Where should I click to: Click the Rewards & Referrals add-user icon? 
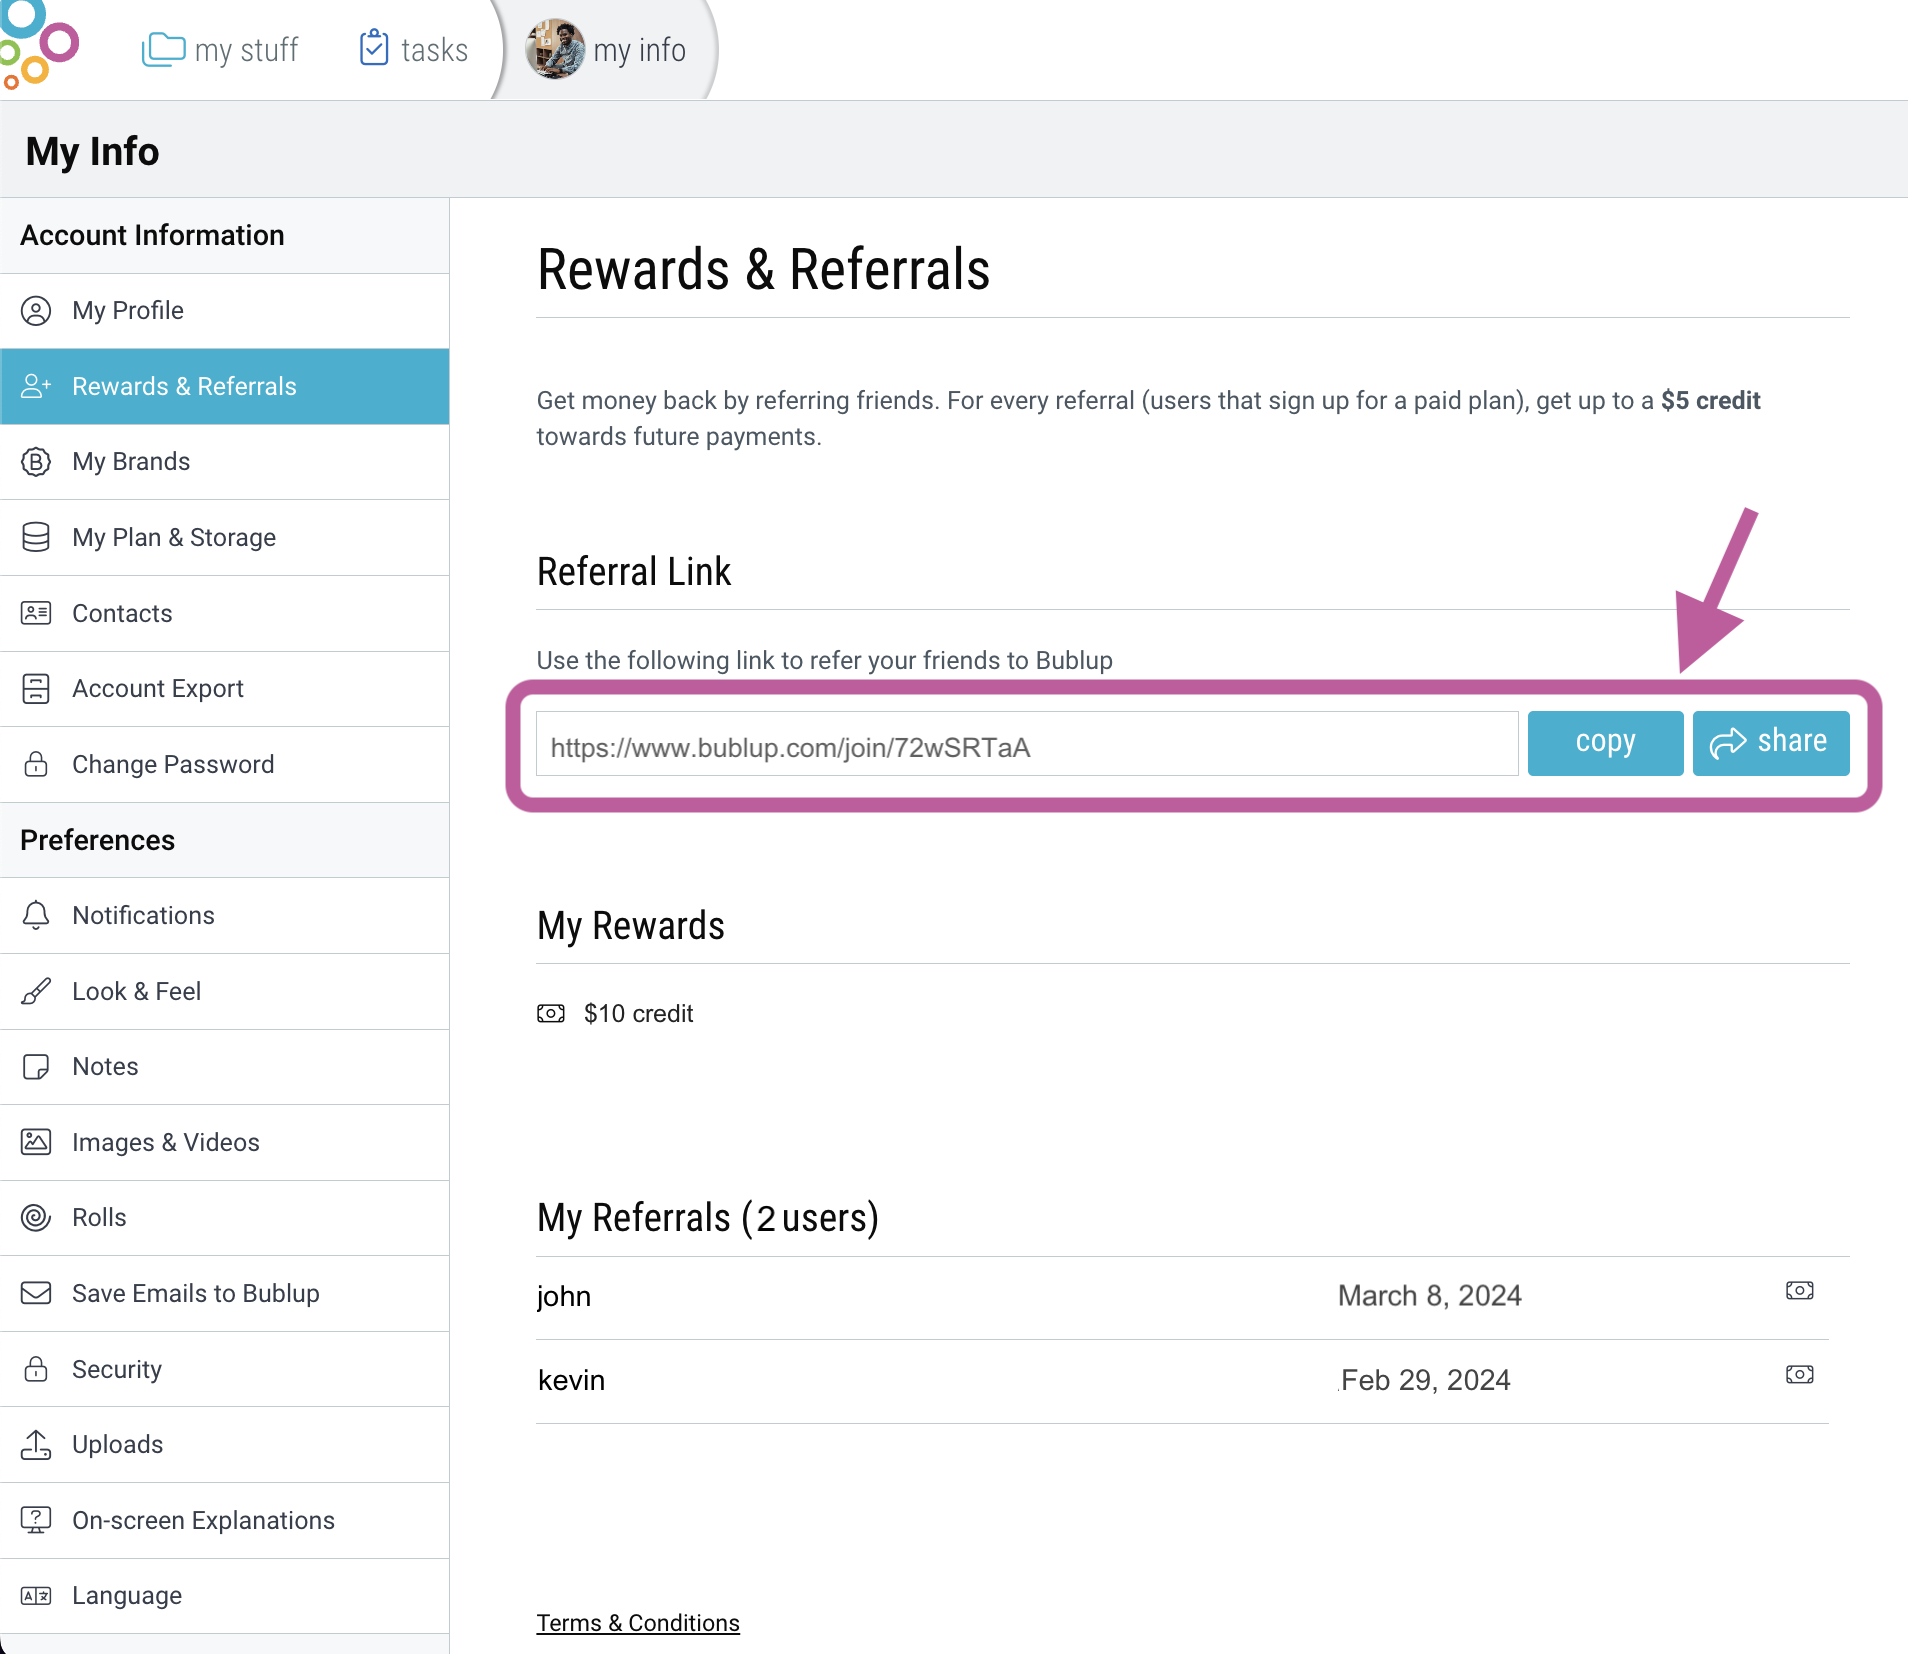click(x=36, y=386)
